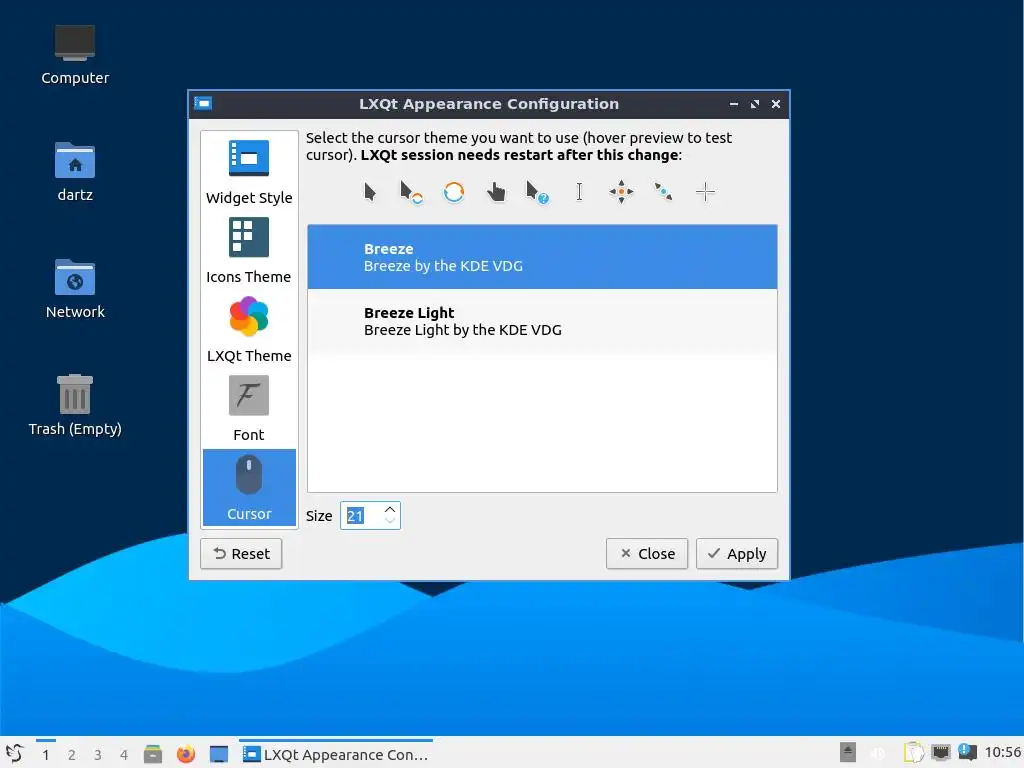This screenshot has width=1024, height=768.
Task: Open the Computer desktop icon
Action: coord(75,55)
